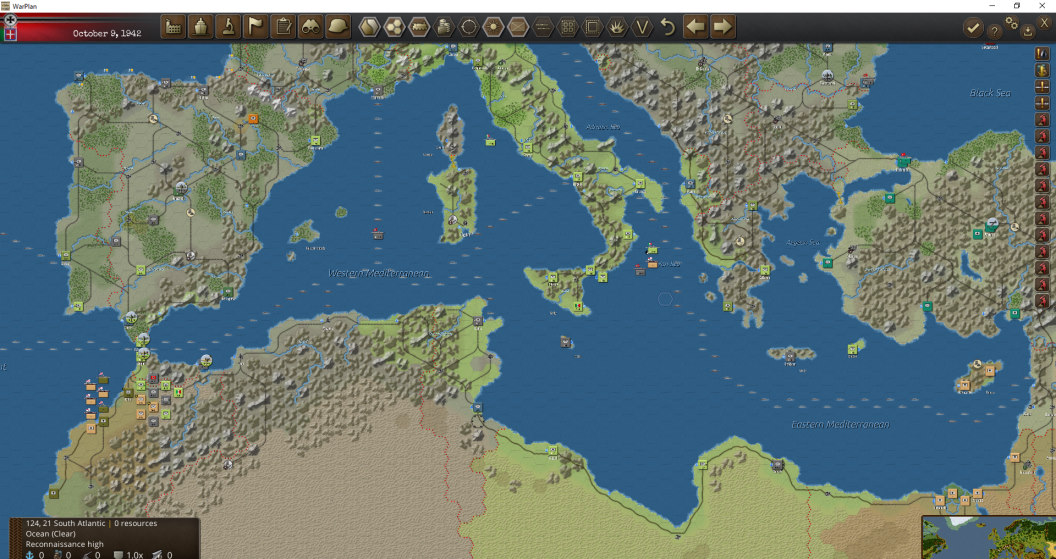This screenshot has height=559, width=1056.
Task: Select the ship west of Sardinia
Action: pyautogui.click(x=378, y=234)
